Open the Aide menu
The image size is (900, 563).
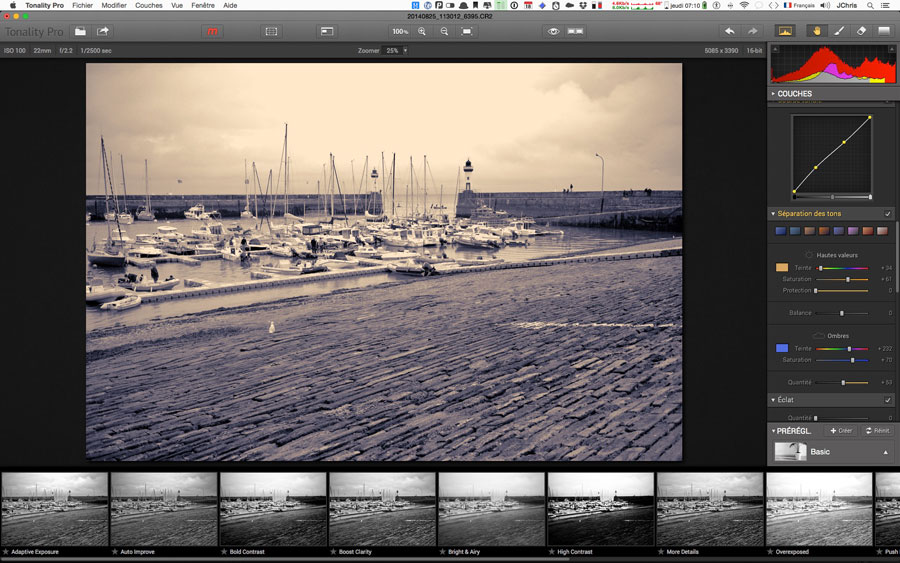[x=230, y=5]
